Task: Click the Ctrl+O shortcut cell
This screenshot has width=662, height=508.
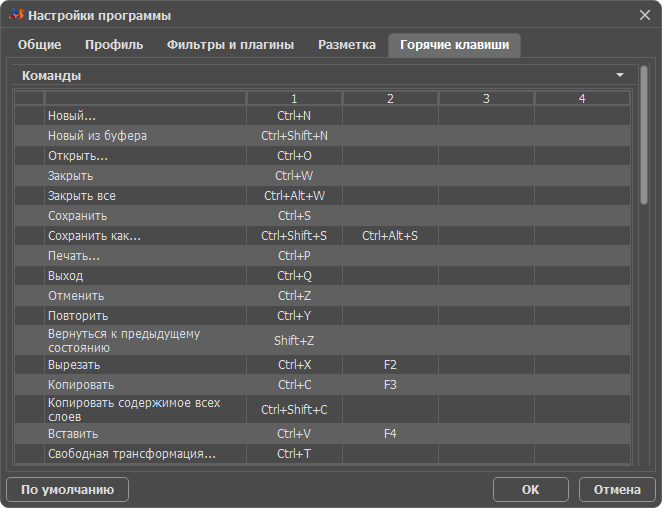Action: pos(294,156)
